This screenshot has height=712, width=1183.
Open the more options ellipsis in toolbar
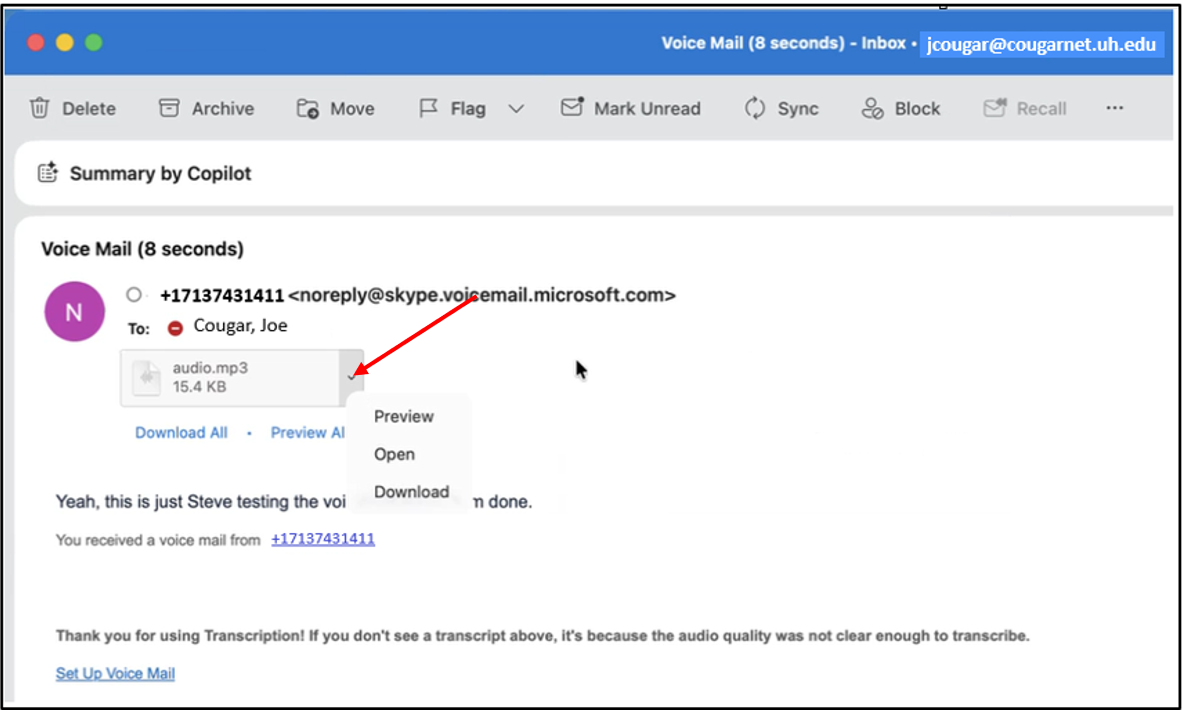(x=1114, y=109)
